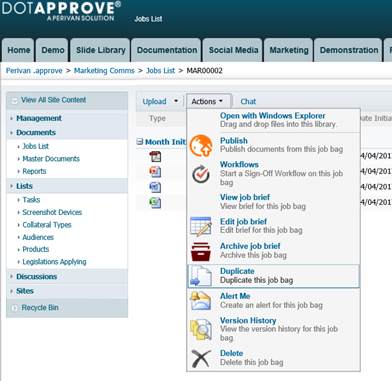Click the Upload toolbar button
This screenshot has height=381, width=392.
154,101
